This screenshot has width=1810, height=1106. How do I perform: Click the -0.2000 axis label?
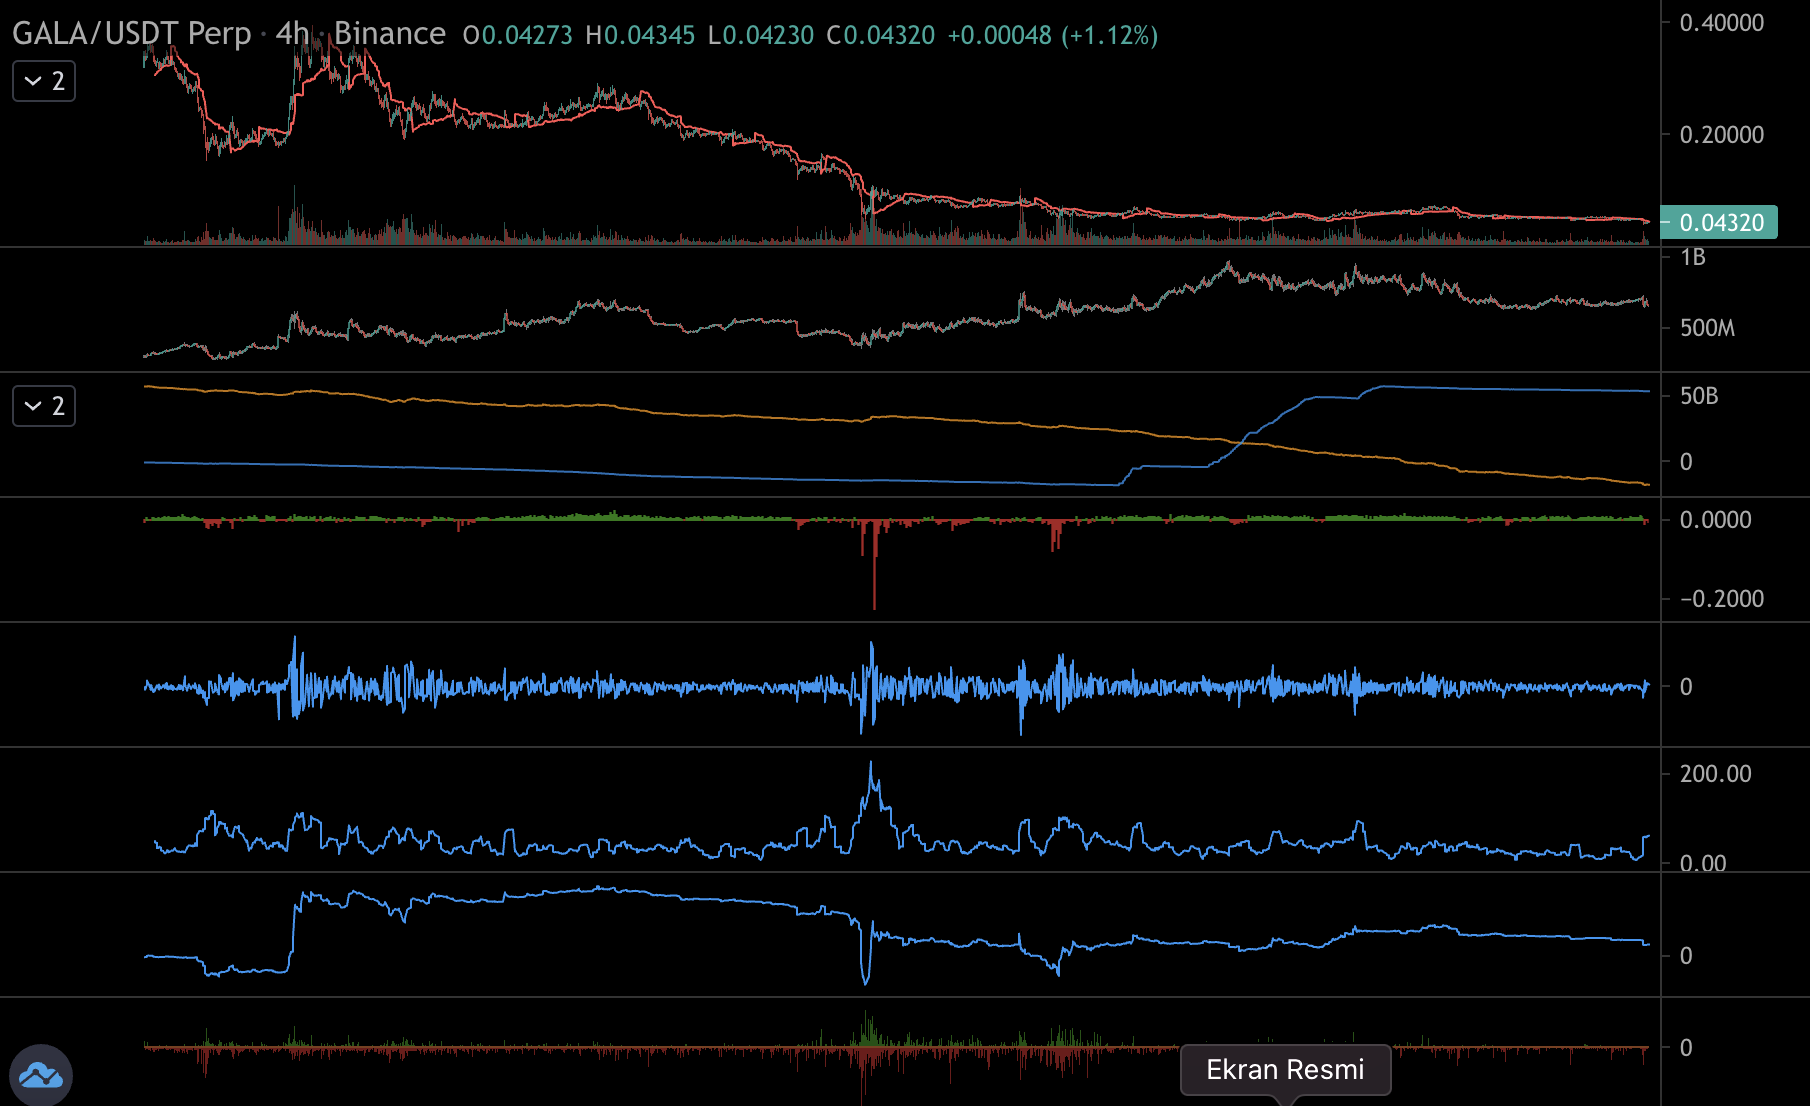tap(1721, 599)
